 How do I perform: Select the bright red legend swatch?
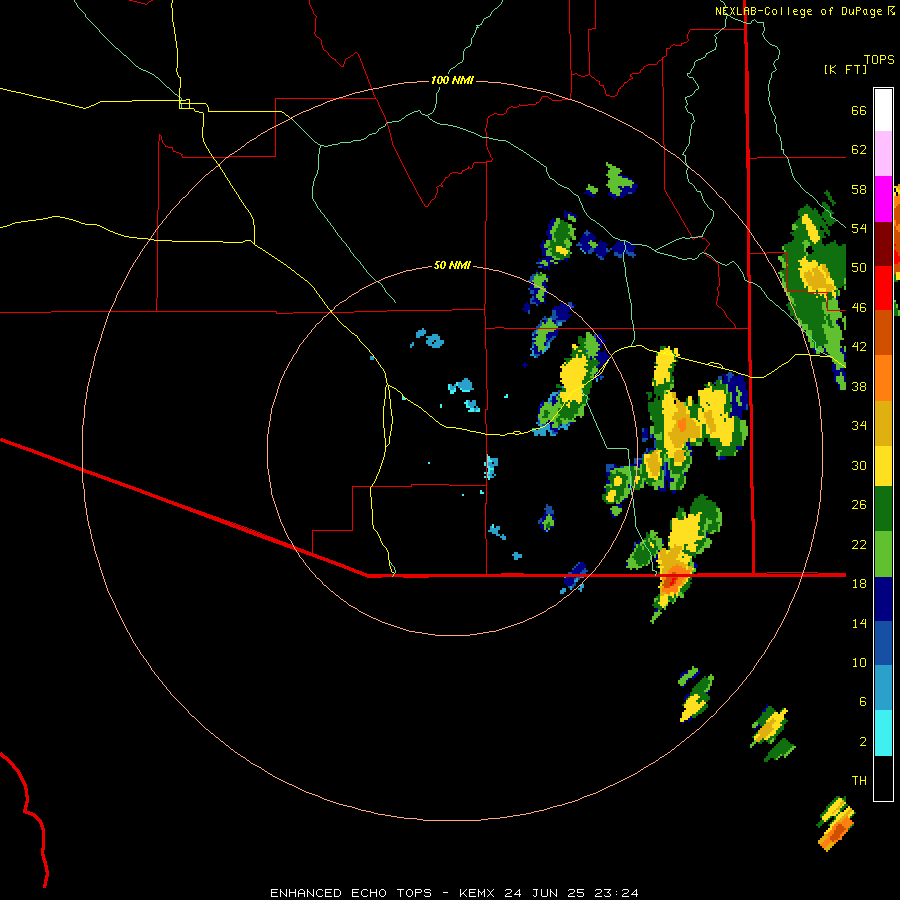883,288
